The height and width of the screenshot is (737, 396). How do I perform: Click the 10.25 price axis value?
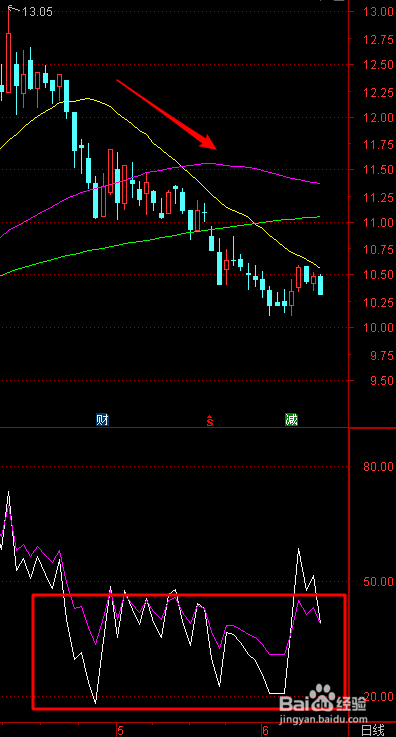click(378, 303)
